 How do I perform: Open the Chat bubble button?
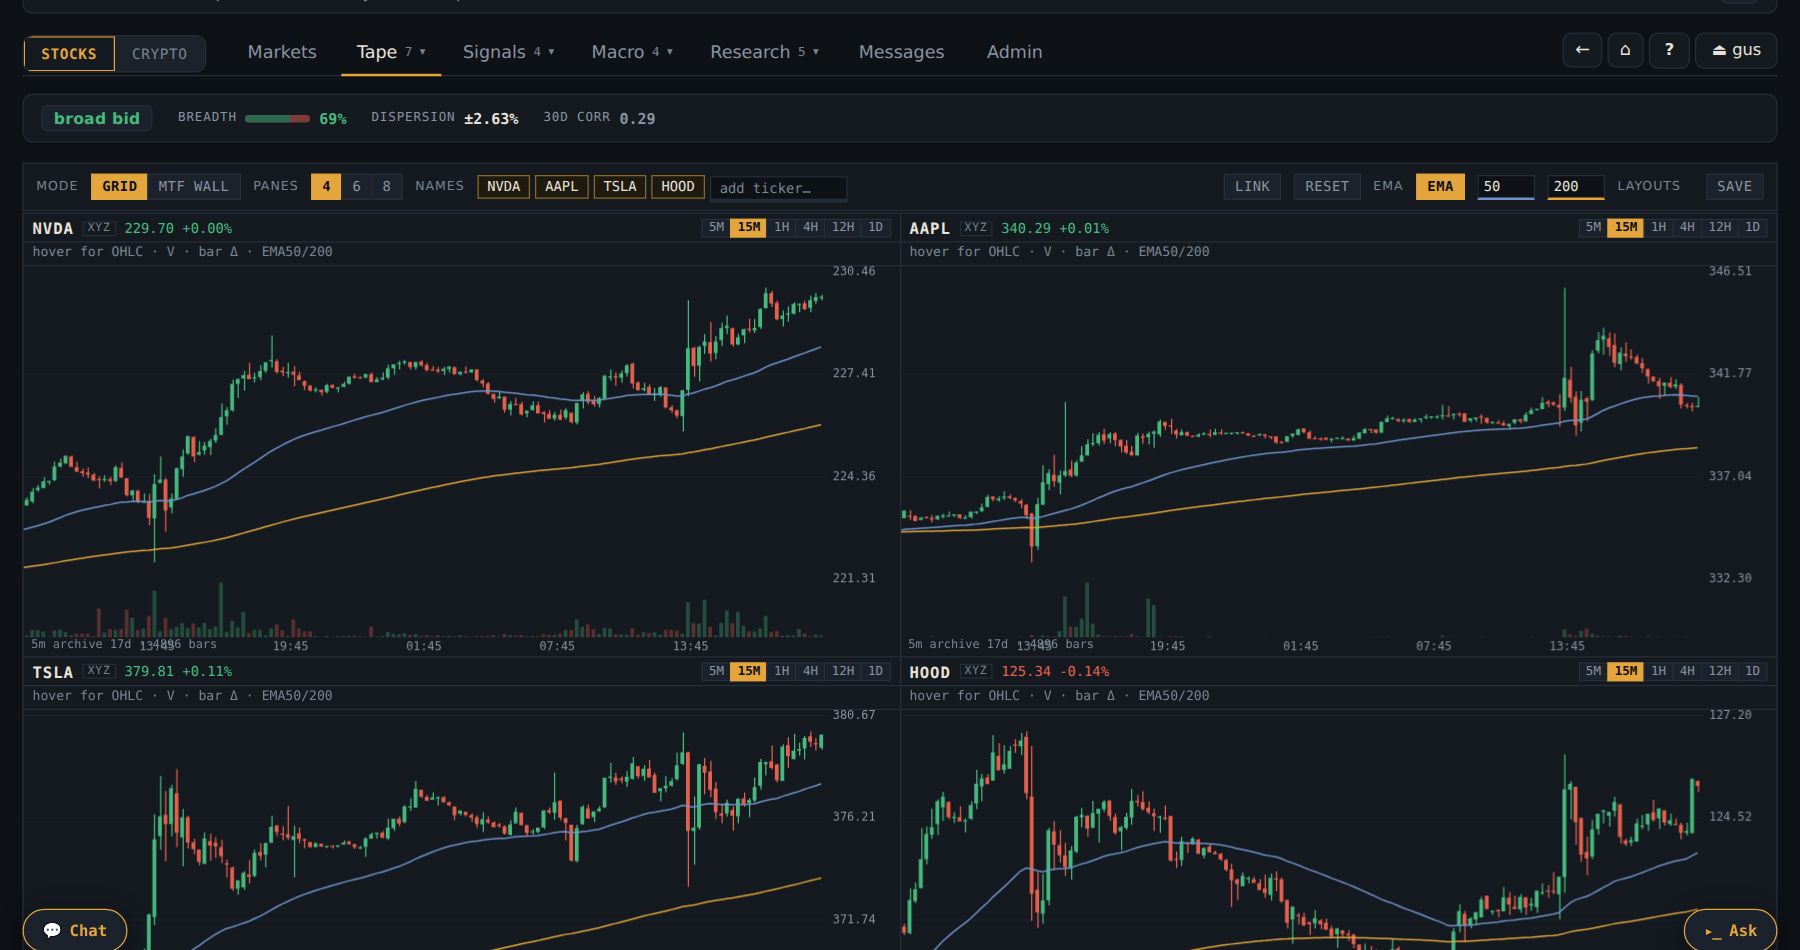pos(75,930)
